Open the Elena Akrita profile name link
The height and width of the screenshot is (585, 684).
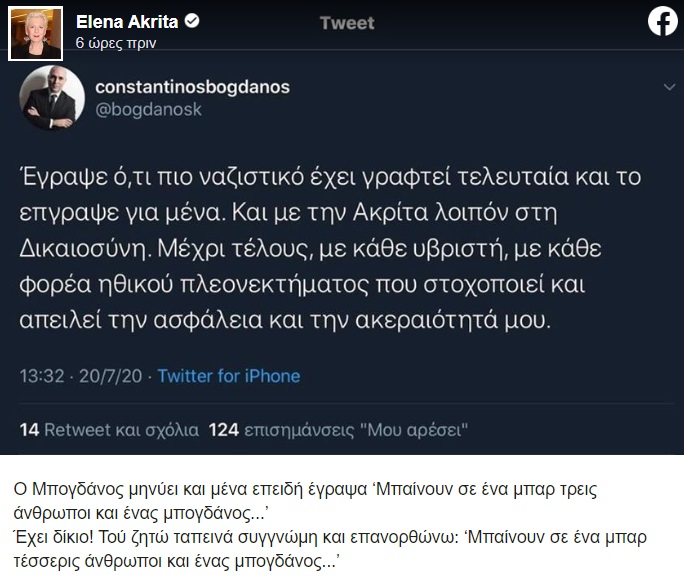click(116, 21)
